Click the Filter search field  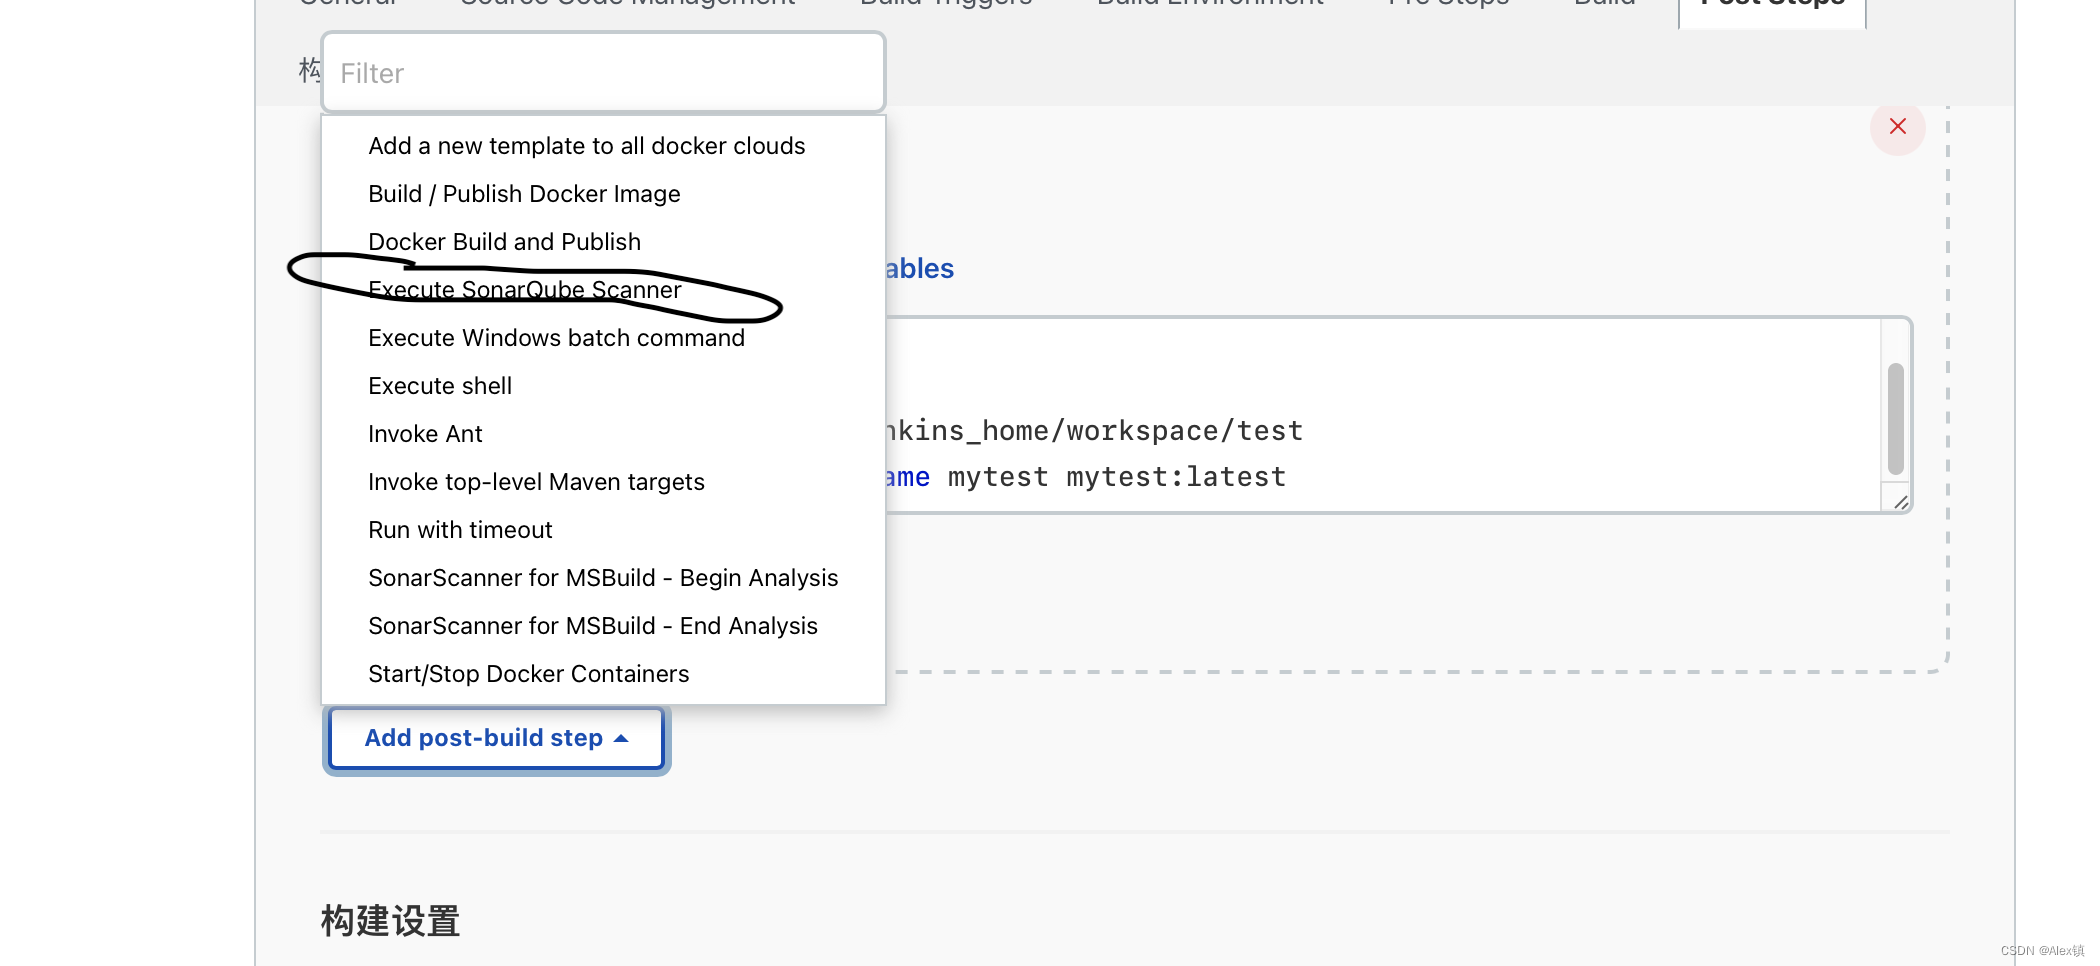[x=603, y=73]
